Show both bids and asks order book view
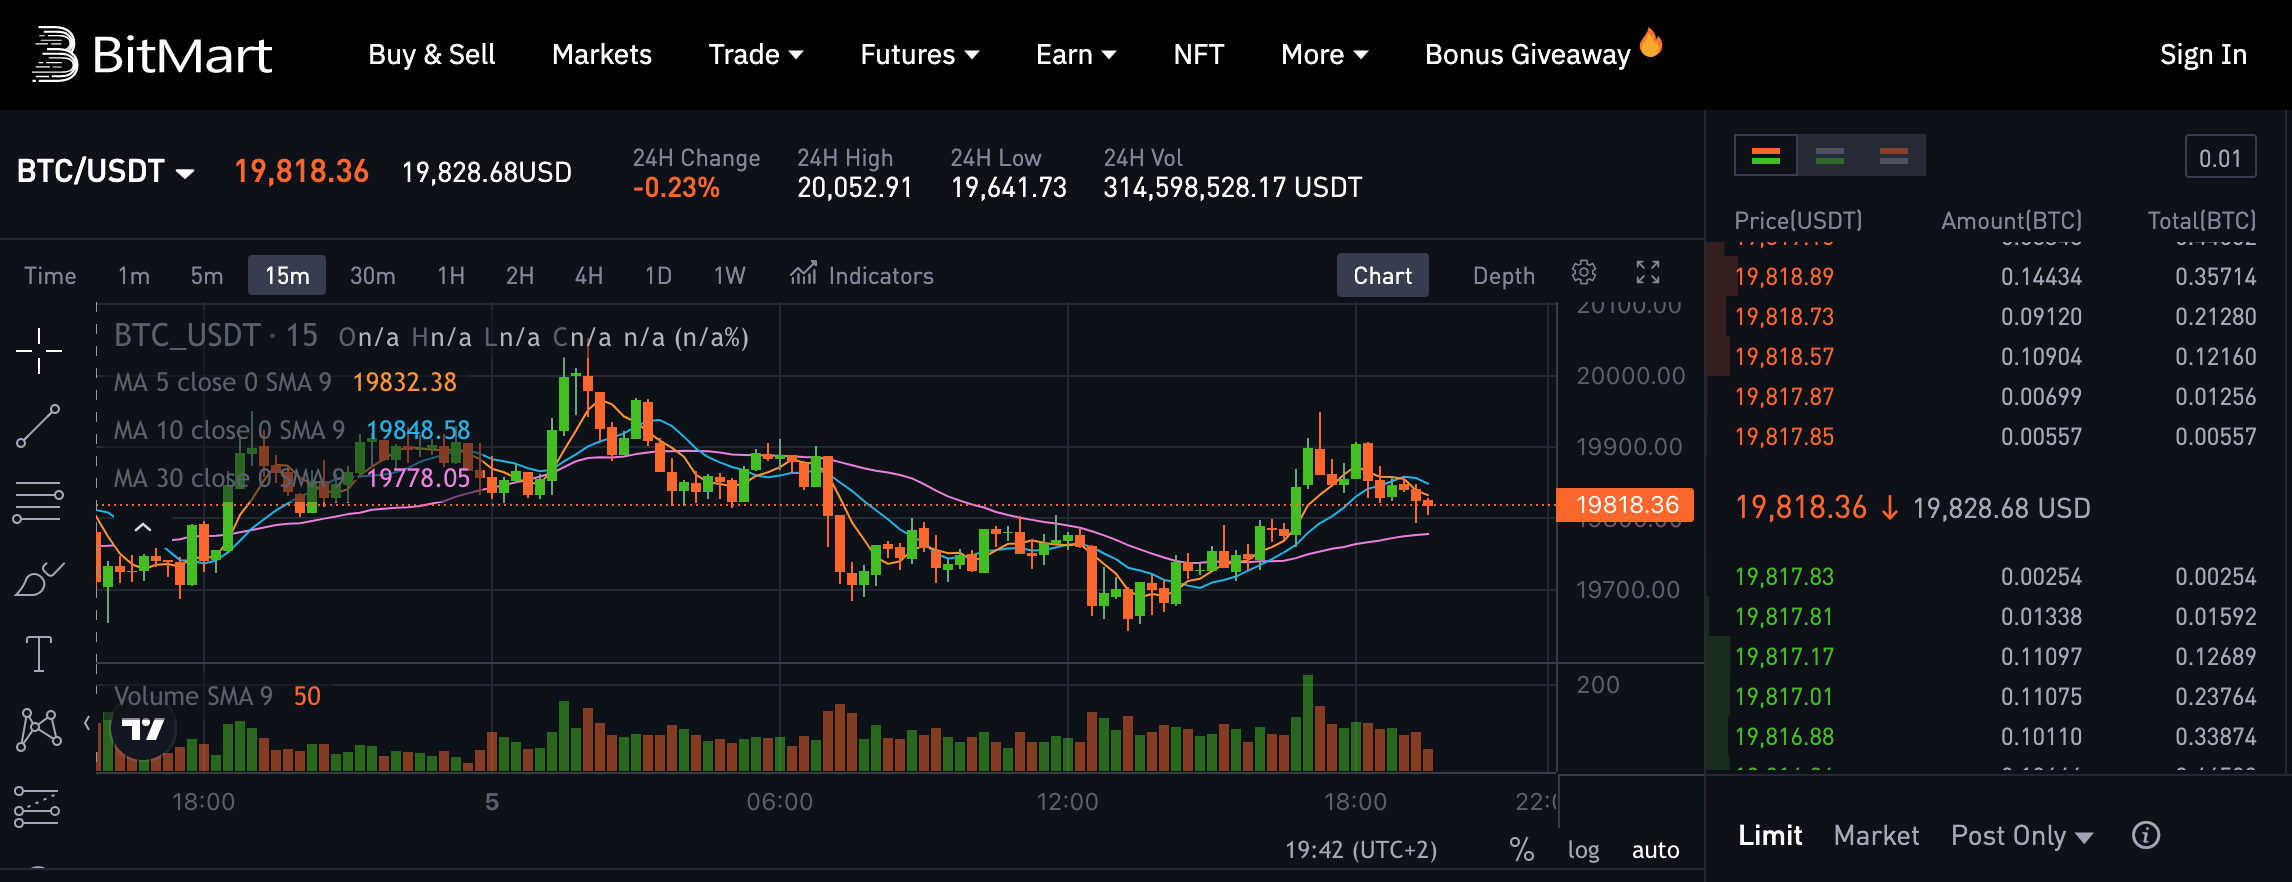2292x882 pixels. (x=1766, y=156)
